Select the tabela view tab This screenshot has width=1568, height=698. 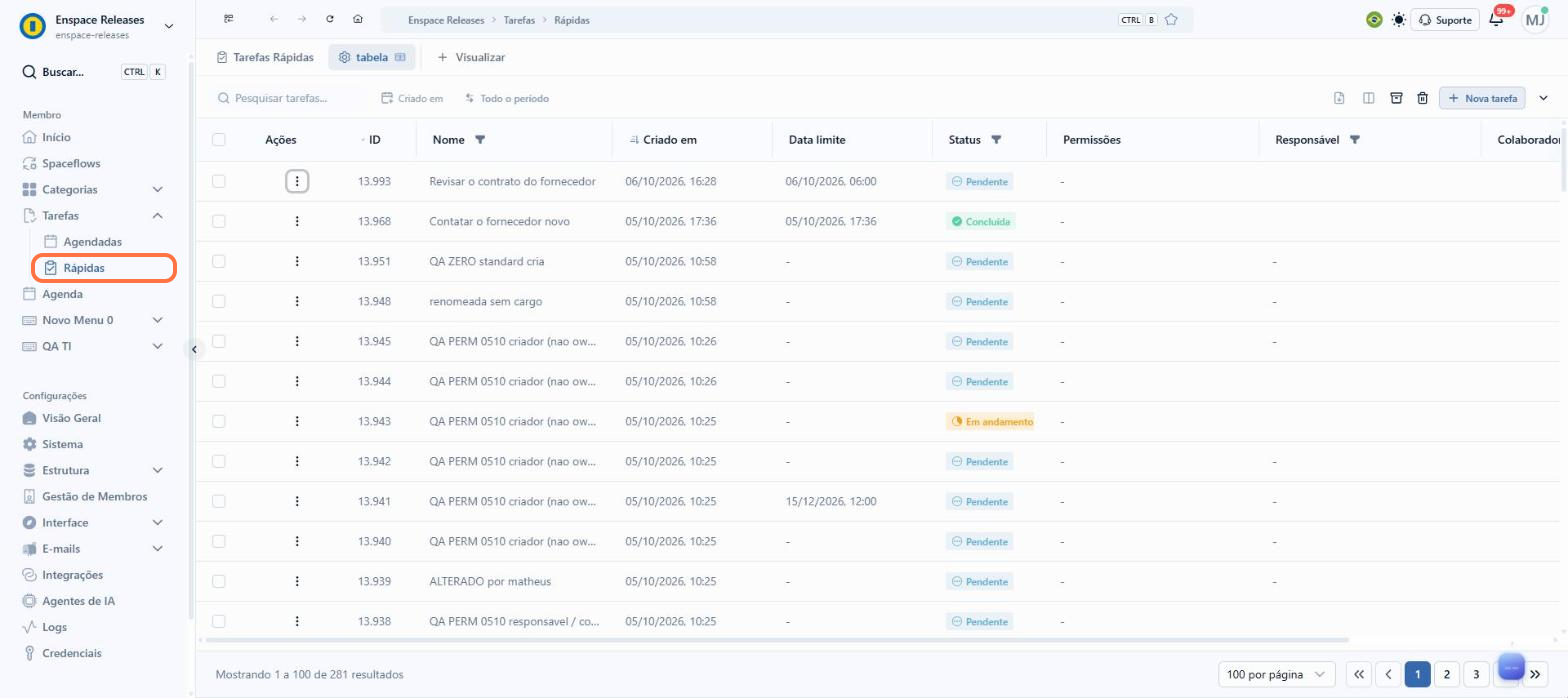pyautogui.click(x=371, y=57)
